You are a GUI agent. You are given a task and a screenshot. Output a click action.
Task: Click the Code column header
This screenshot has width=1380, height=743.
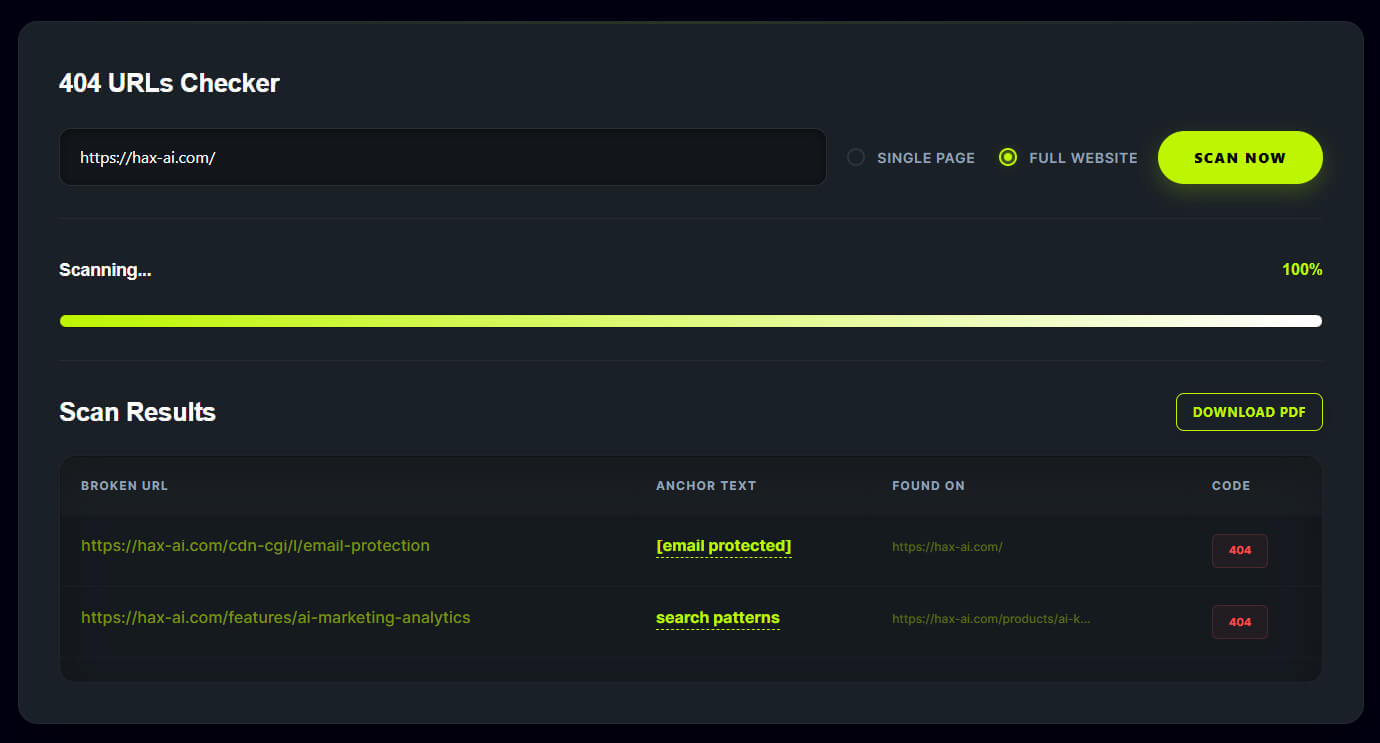click(1231, 486)
